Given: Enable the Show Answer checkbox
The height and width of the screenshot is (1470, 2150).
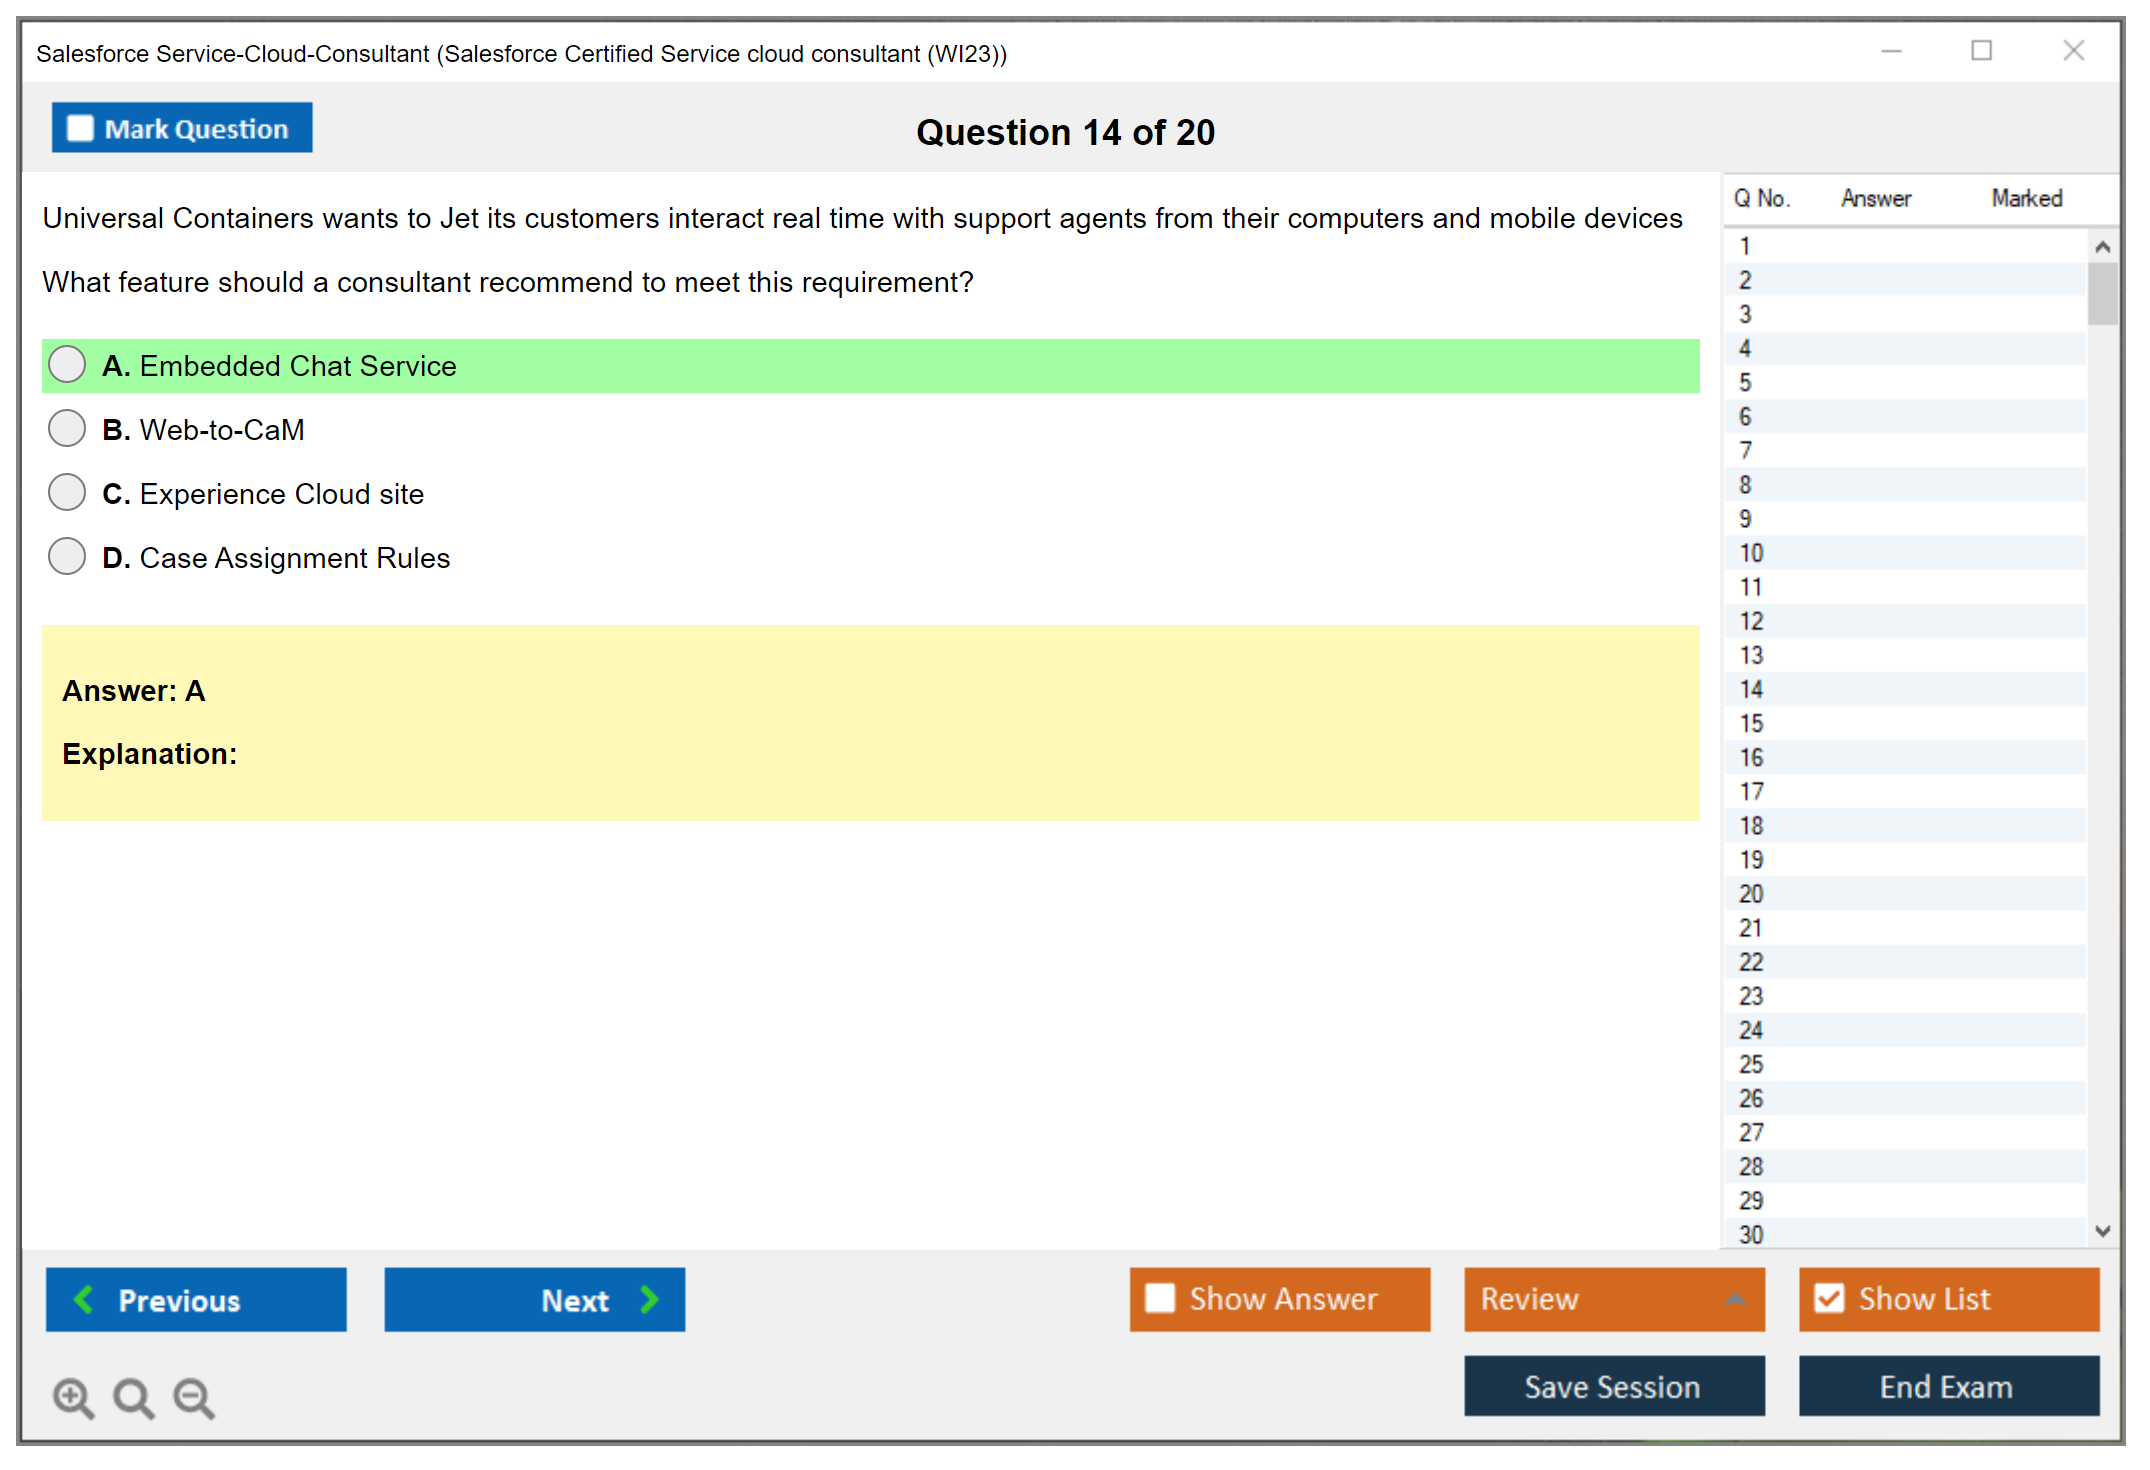Looking at the screenshot, I should [1160, 1298].
